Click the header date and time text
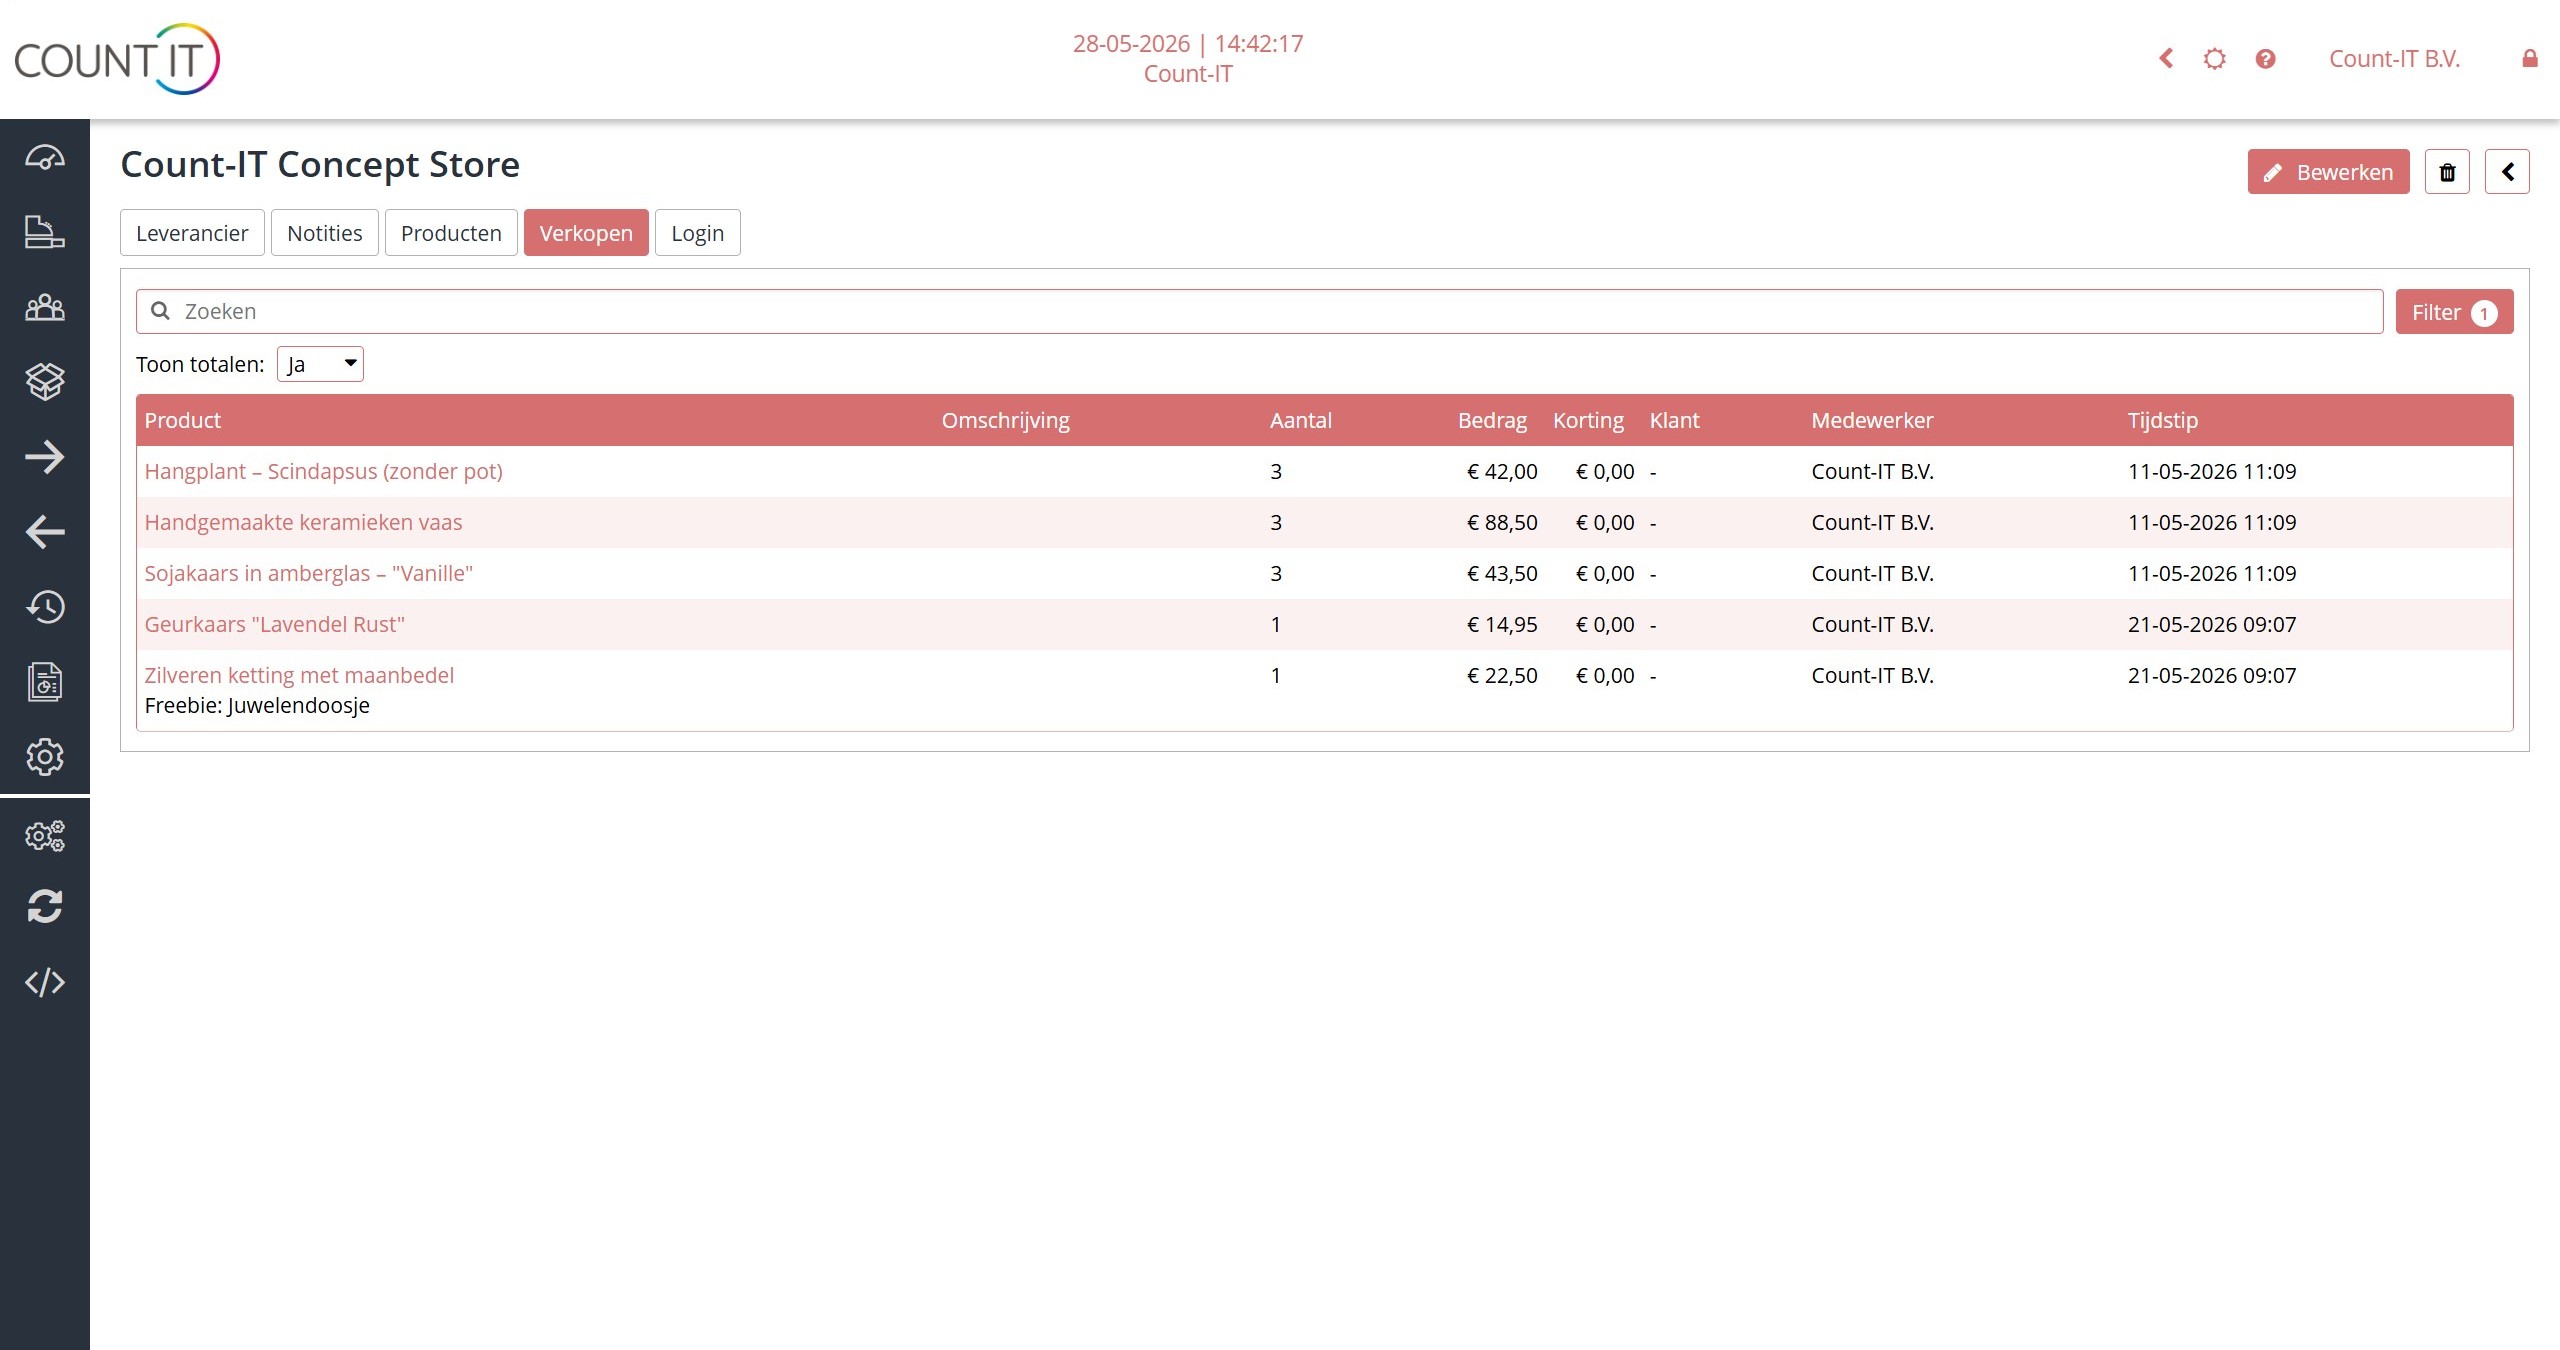This screenshot has width=2560, height=1350. click(1188, 43)
